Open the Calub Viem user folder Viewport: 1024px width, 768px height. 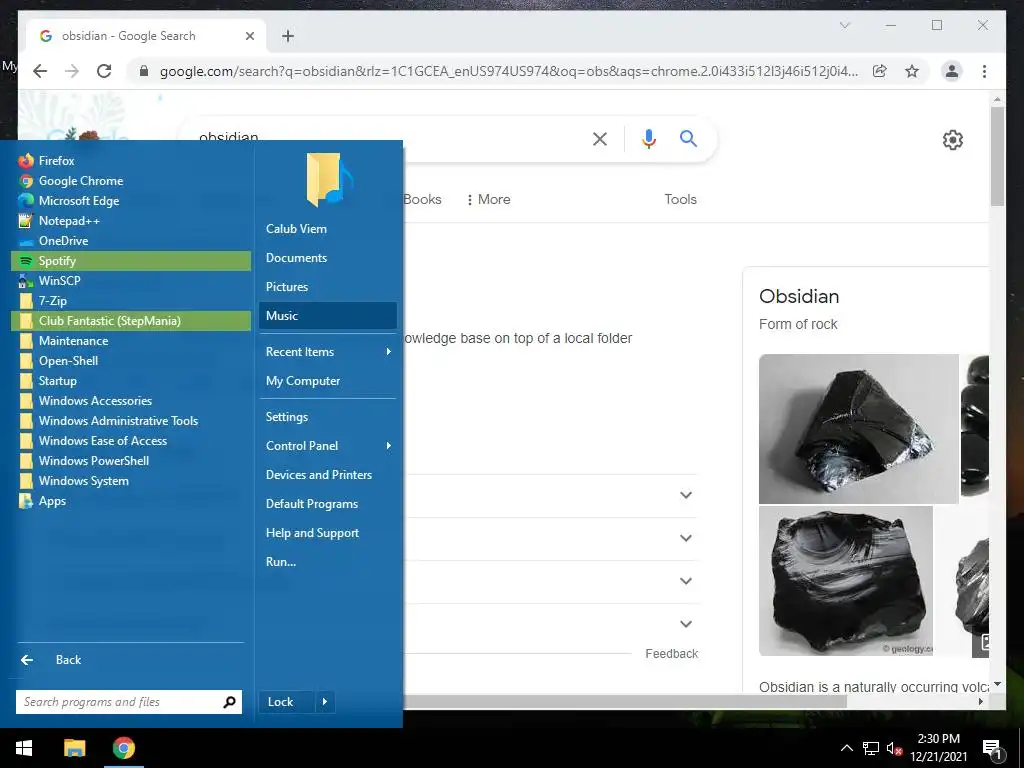click(328, 229)
